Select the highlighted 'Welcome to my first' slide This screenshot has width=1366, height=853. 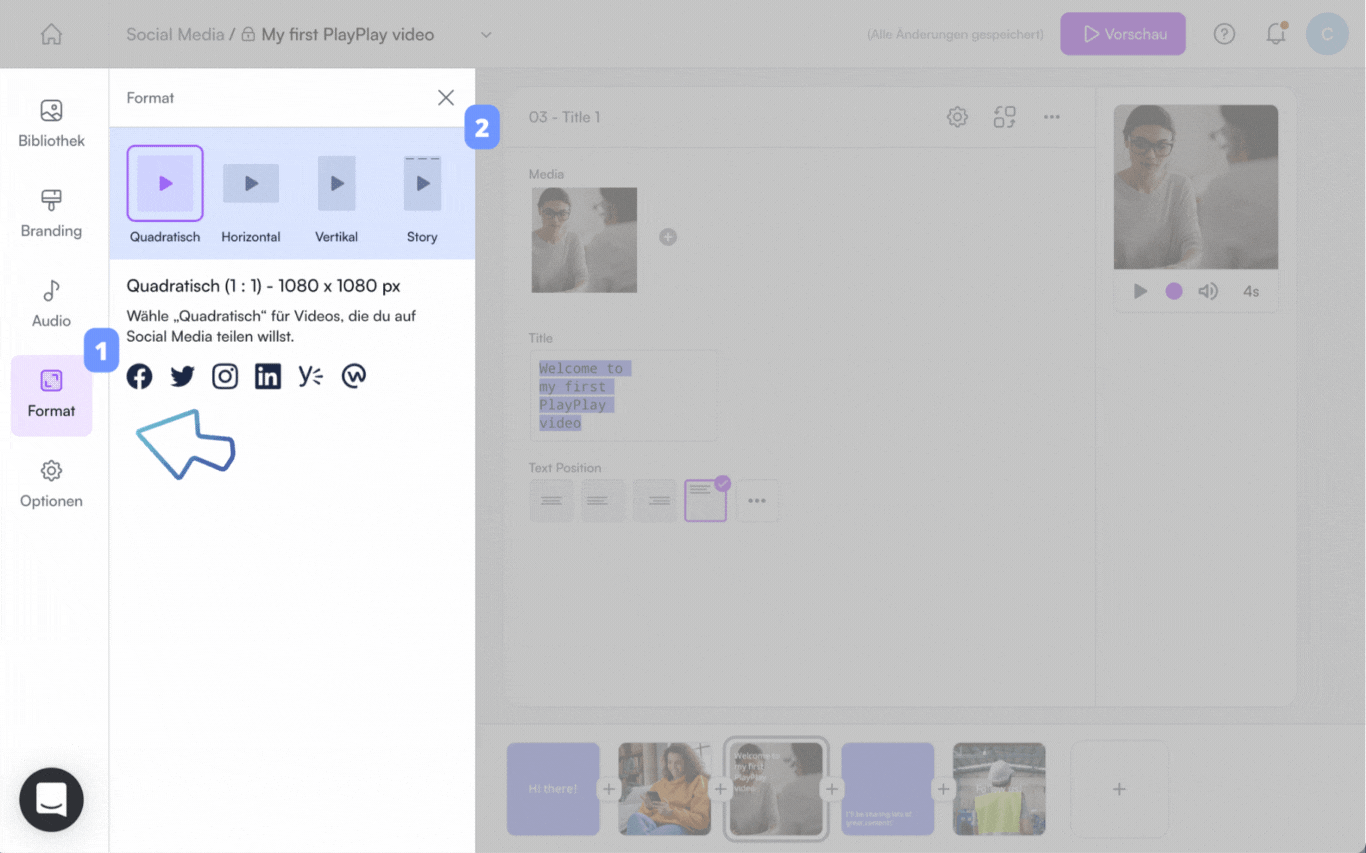(x=776, y=789)
